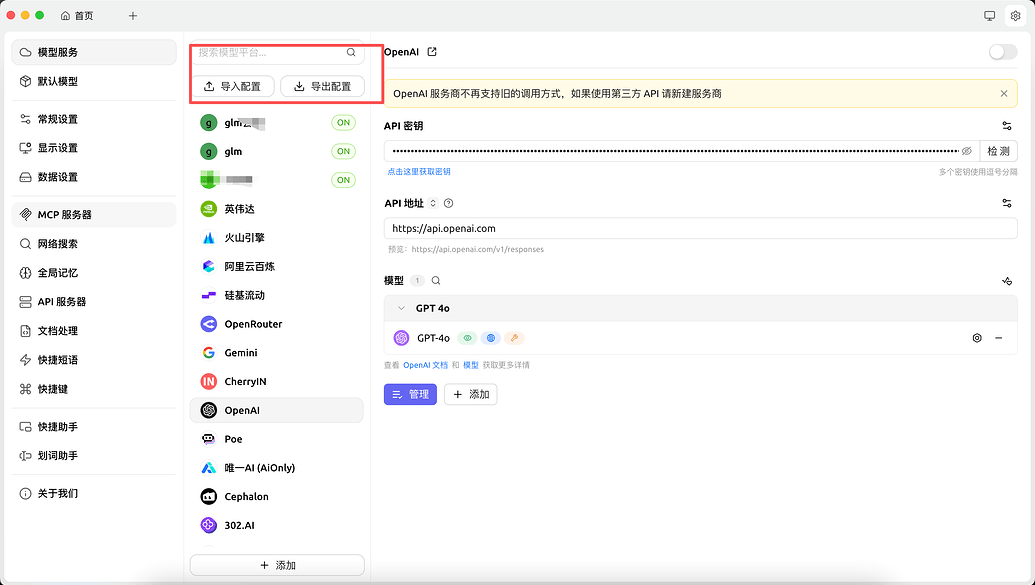Select 火山引擎 provider
This screenshot has width=1035, height=585.
277,238
